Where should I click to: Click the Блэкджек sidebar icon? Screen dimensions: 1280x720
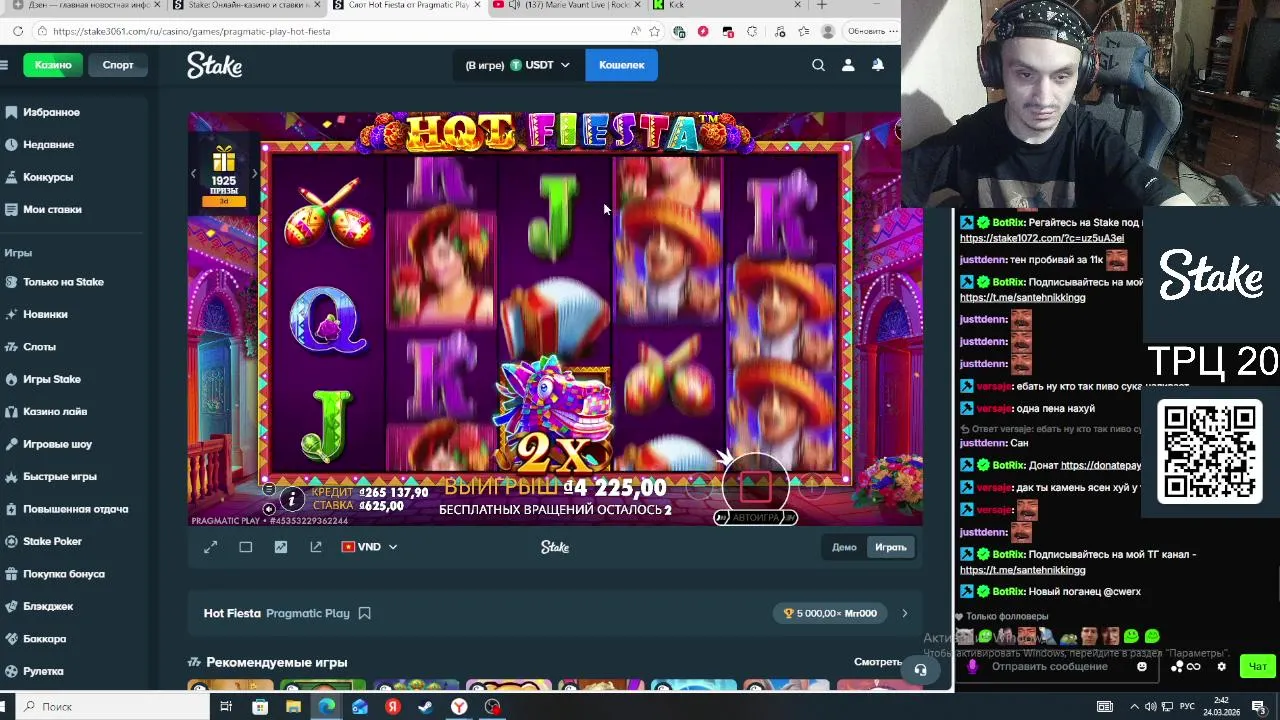[11, 606]
